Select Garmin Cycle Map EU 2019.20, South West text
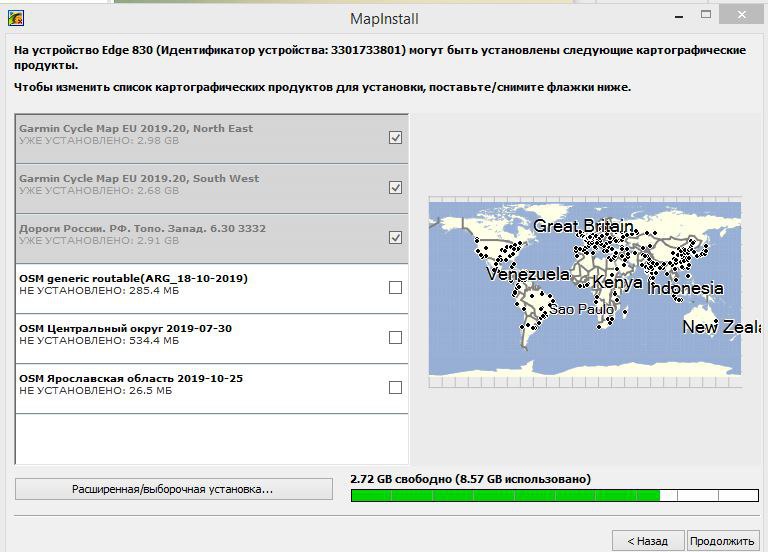 139,178
